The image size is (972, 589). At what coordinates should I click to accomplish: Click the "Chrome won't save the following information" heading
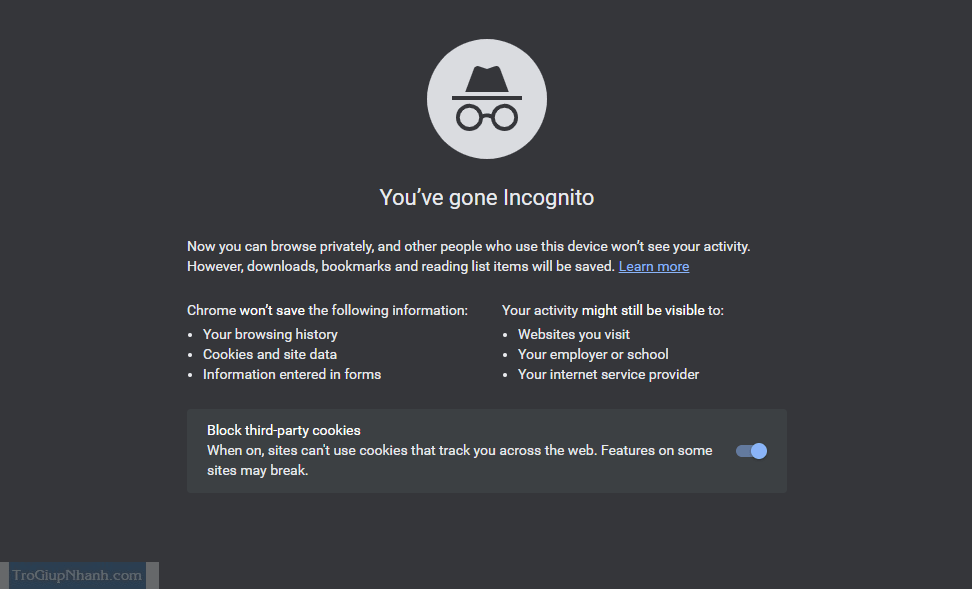pyautogui.click(x=327, y=310)
